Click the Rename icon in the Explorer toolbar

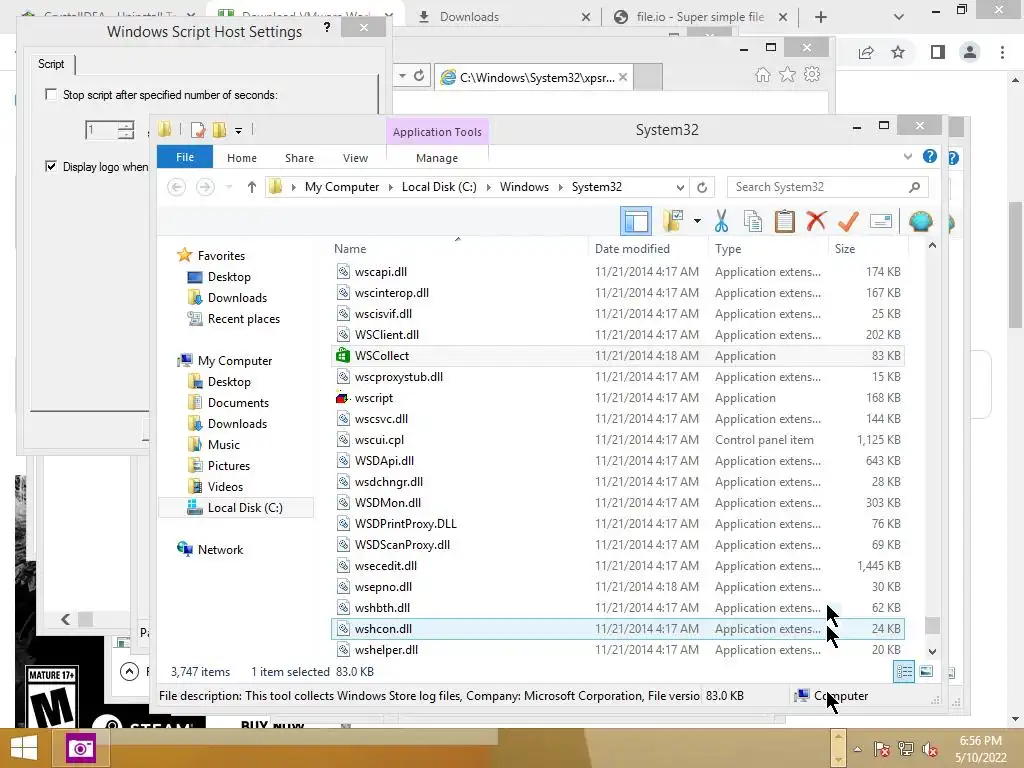tap(881, 221)
